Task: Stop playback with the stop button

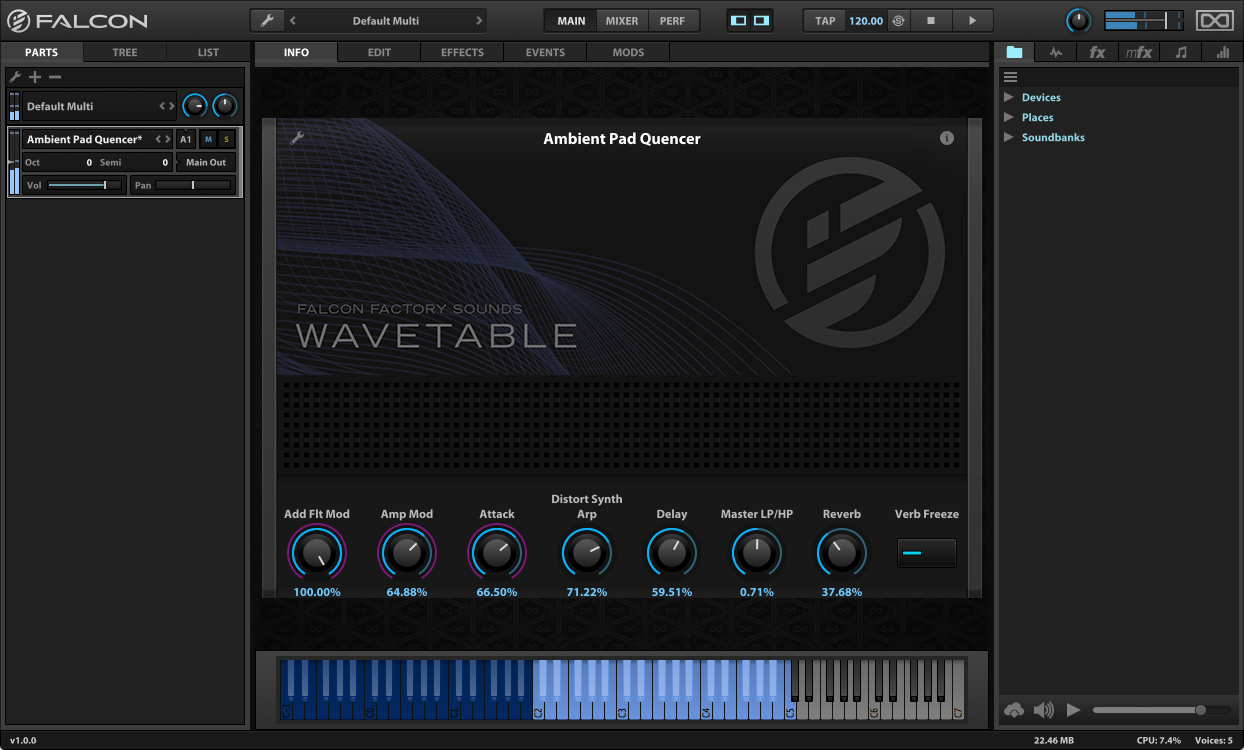Action: tap(930, 20)
